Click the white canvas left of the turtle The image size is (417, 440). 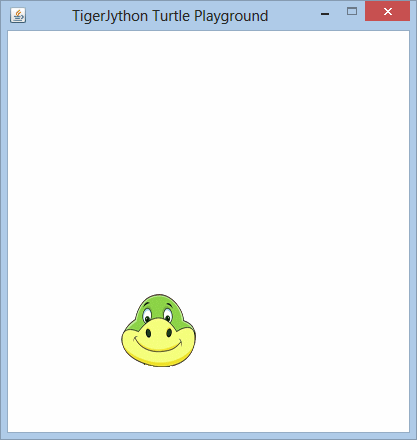point(63,330)
